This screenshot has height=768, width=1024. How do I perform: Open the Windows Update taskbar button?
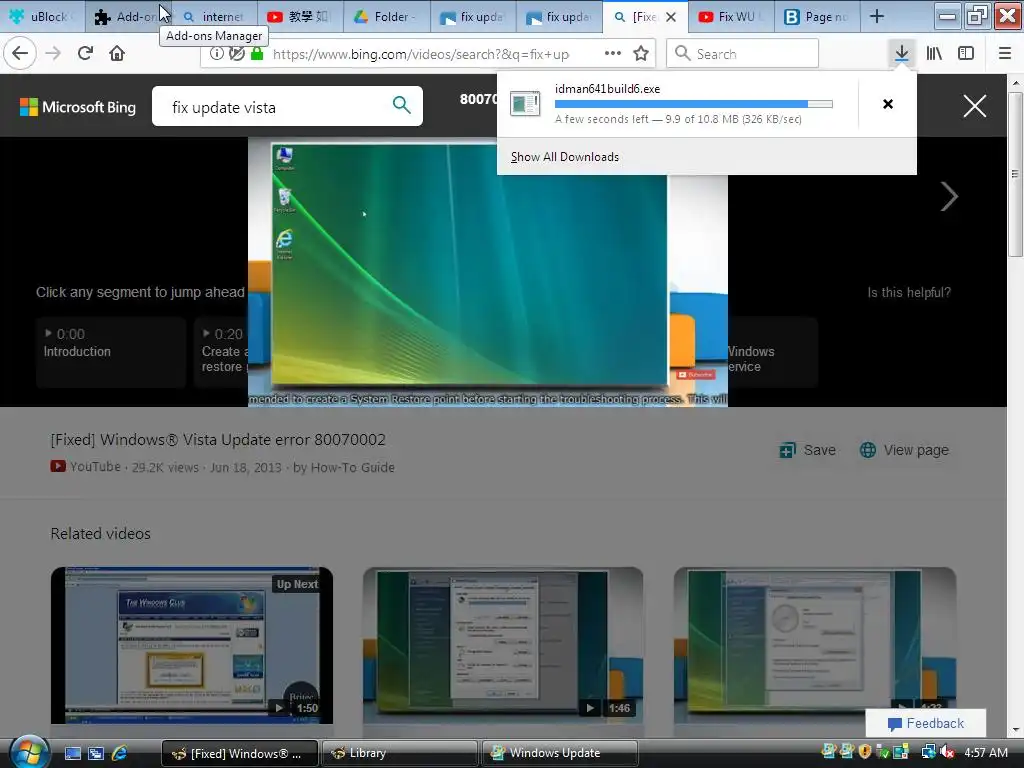[x=560, y=753]
